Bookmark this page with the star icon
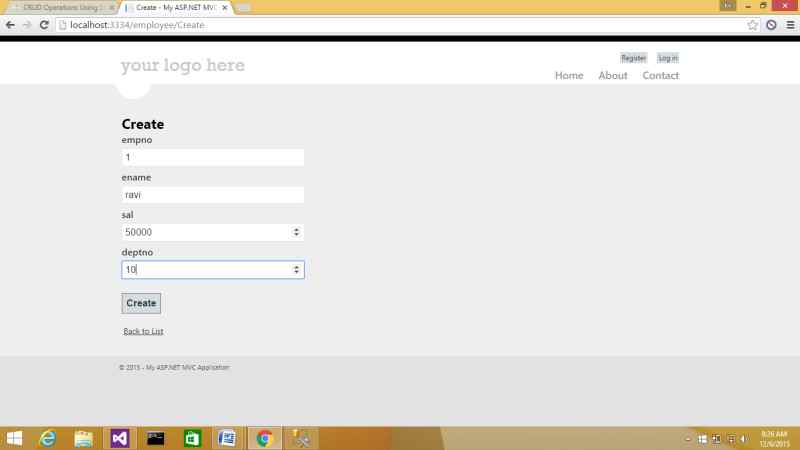The image size is (800, 450). coord(753,25)
